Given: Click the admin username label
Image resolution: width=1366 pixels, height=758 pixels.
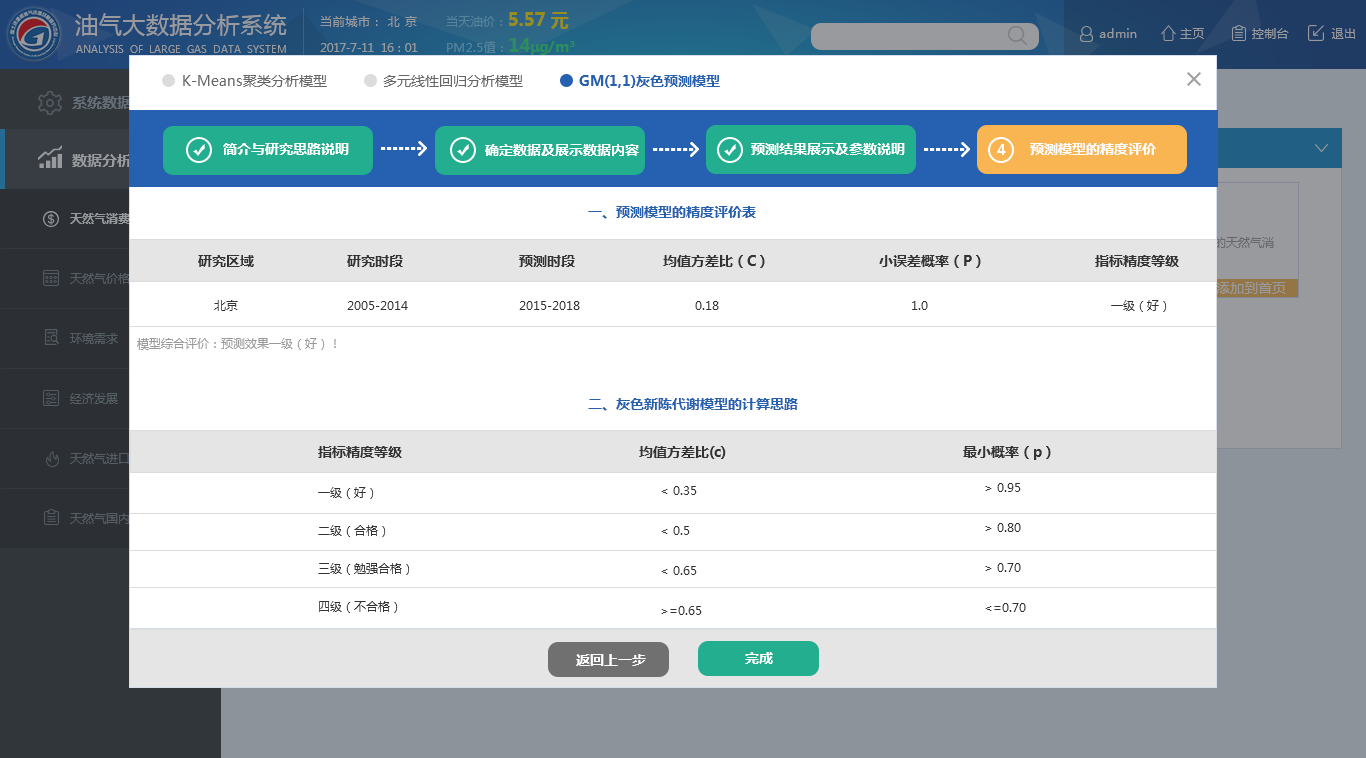Looking at the screenshot, I should click(1118, 34).
